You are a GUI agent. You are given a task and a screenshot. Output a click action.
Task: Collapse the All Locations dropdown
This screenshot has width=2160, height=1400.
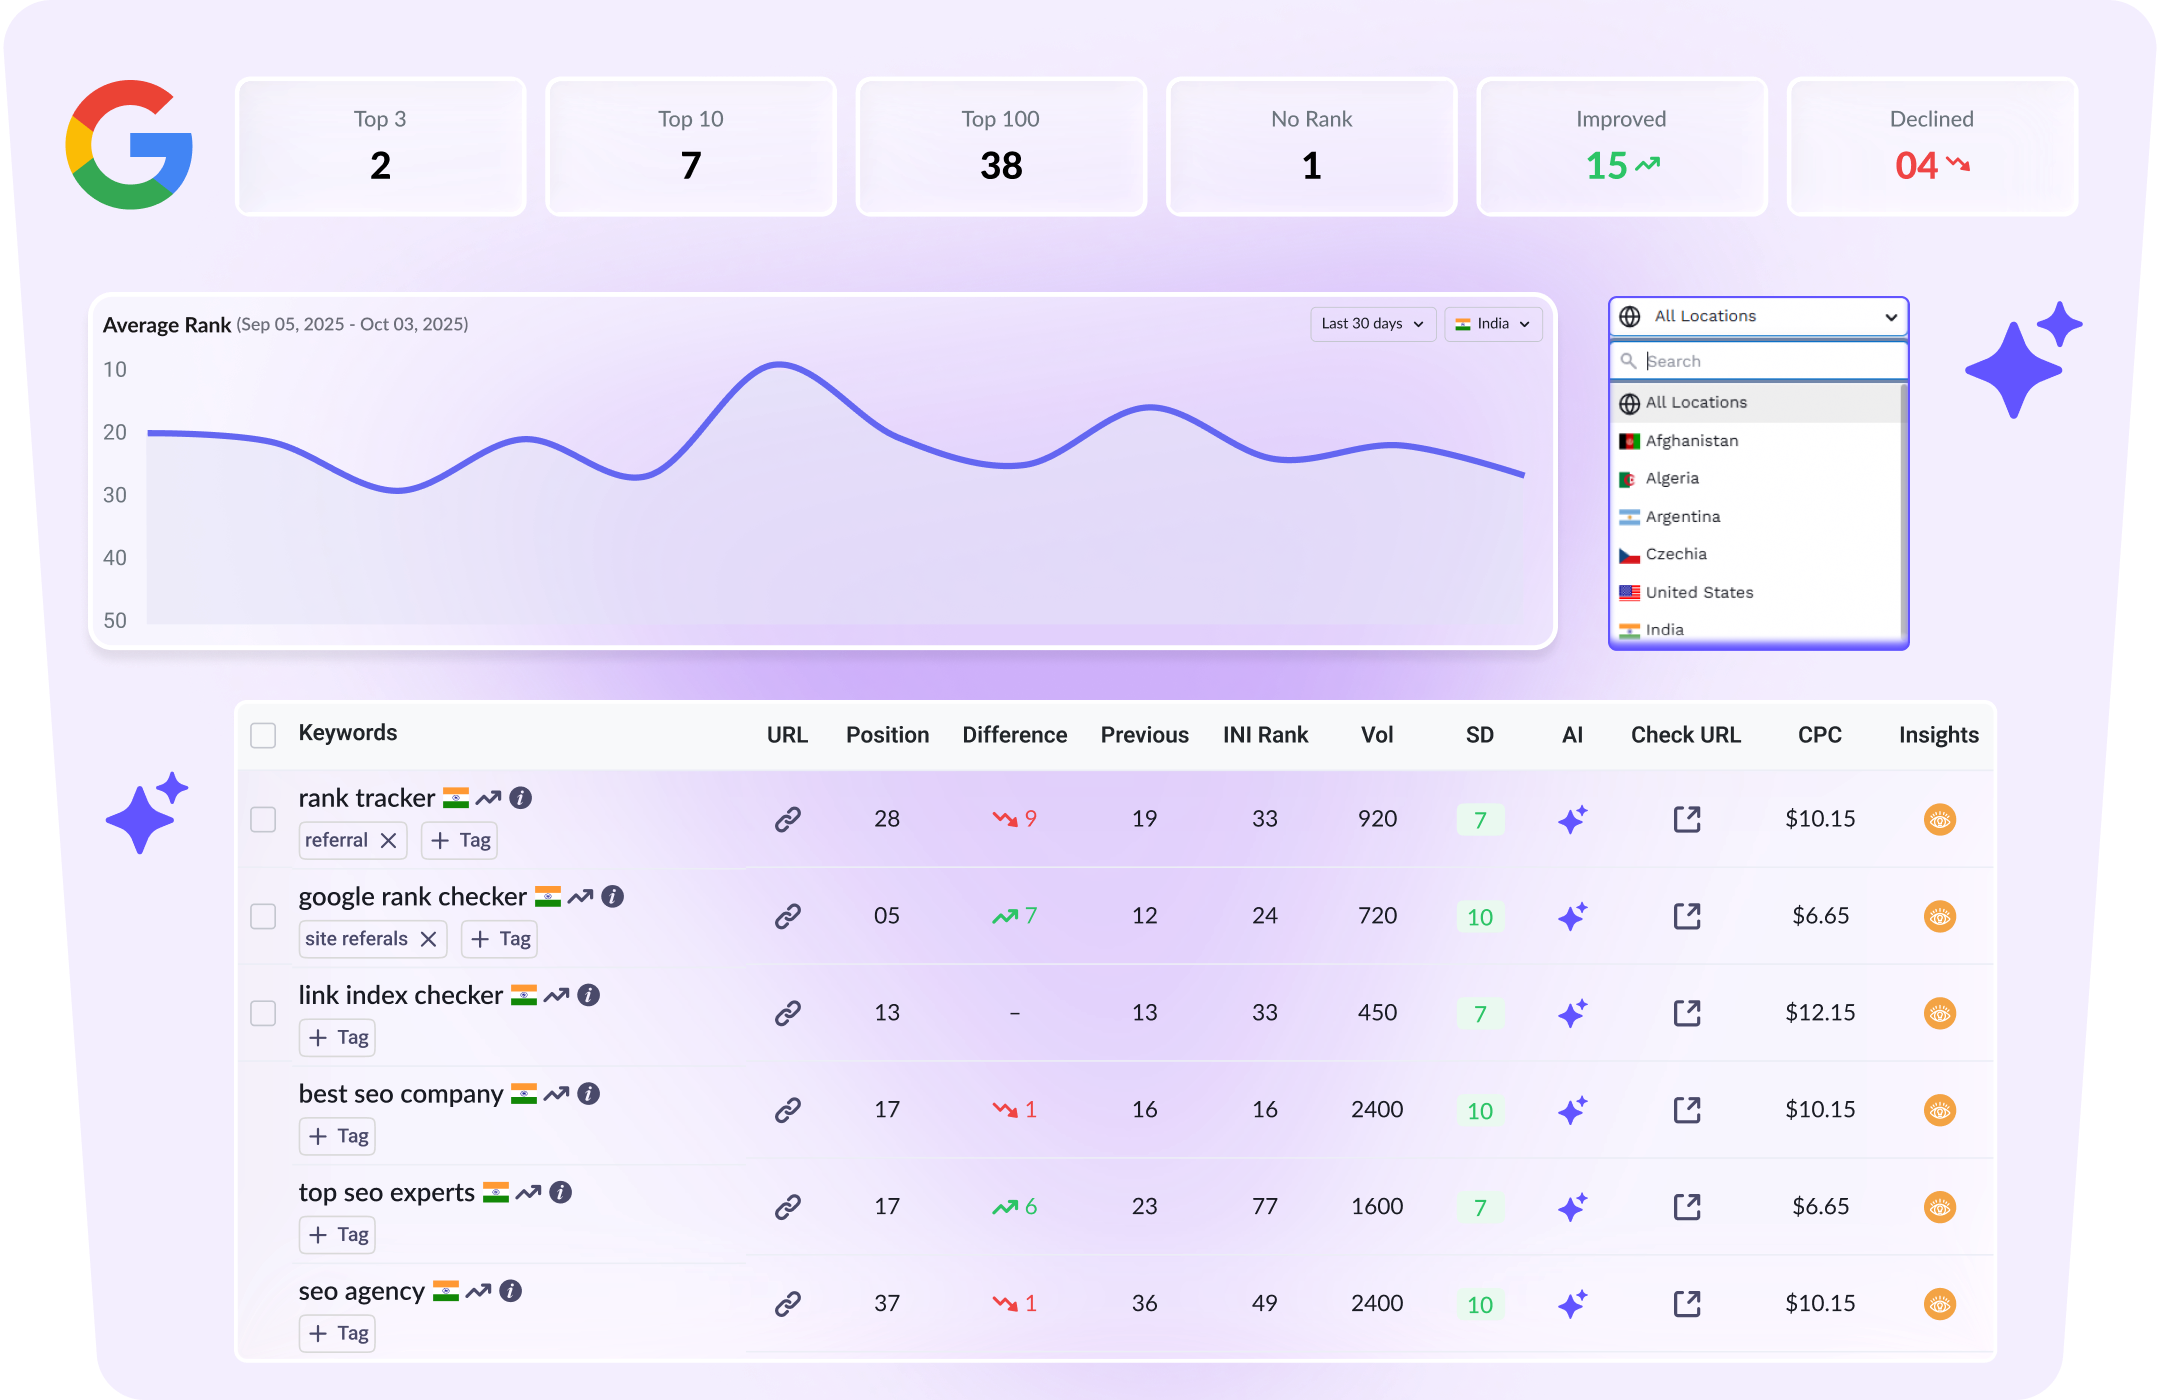tap(1758, 317)
